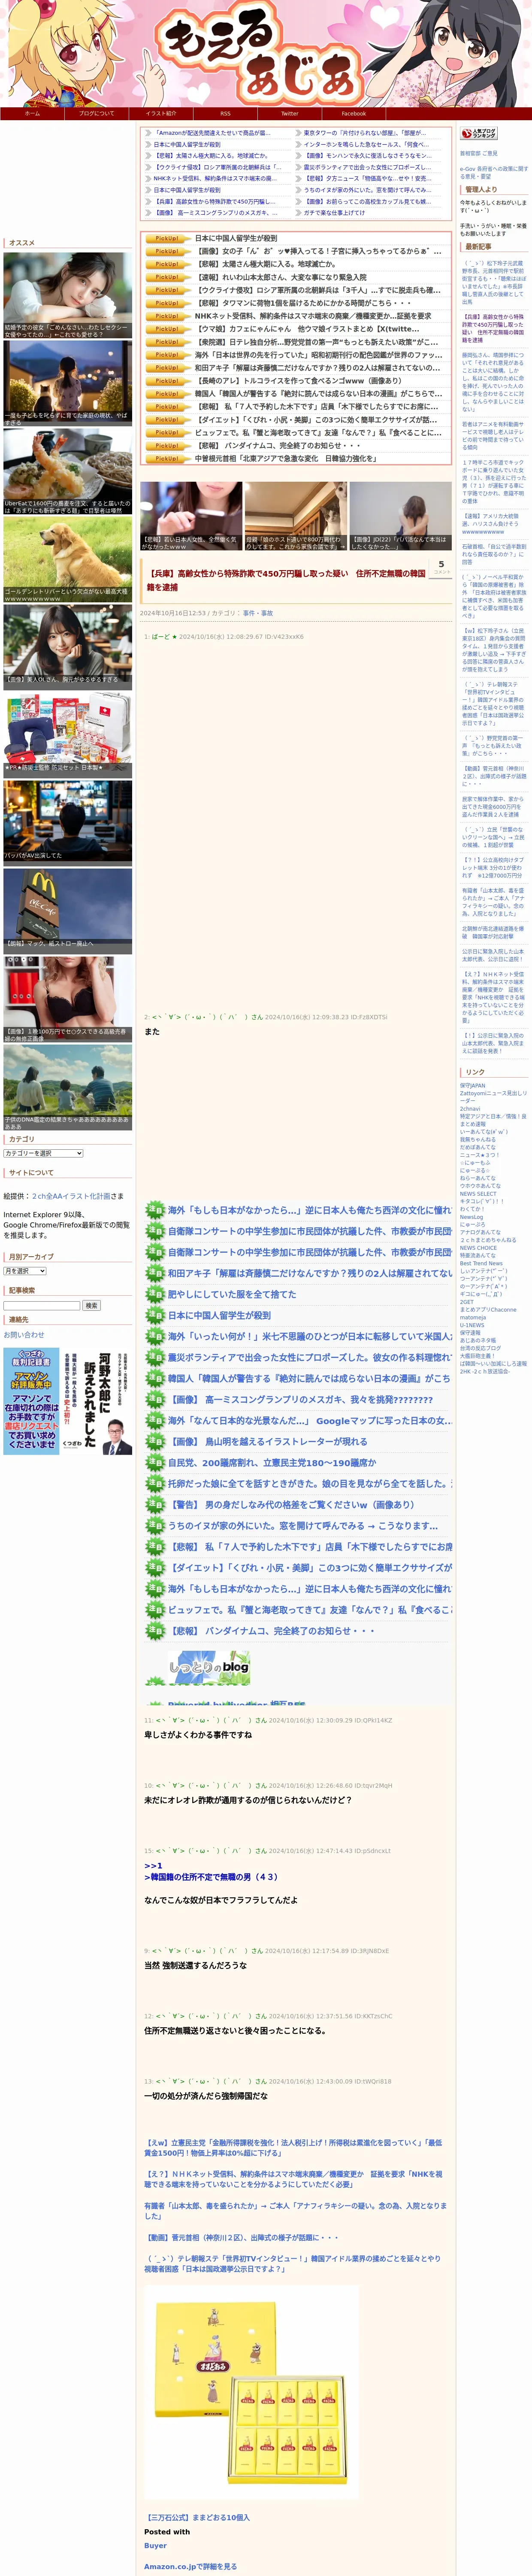Open pickup link ビュッフェで。私『蟹と海老取ってきて』
The image size is (532, 2576).
(318, 433)
